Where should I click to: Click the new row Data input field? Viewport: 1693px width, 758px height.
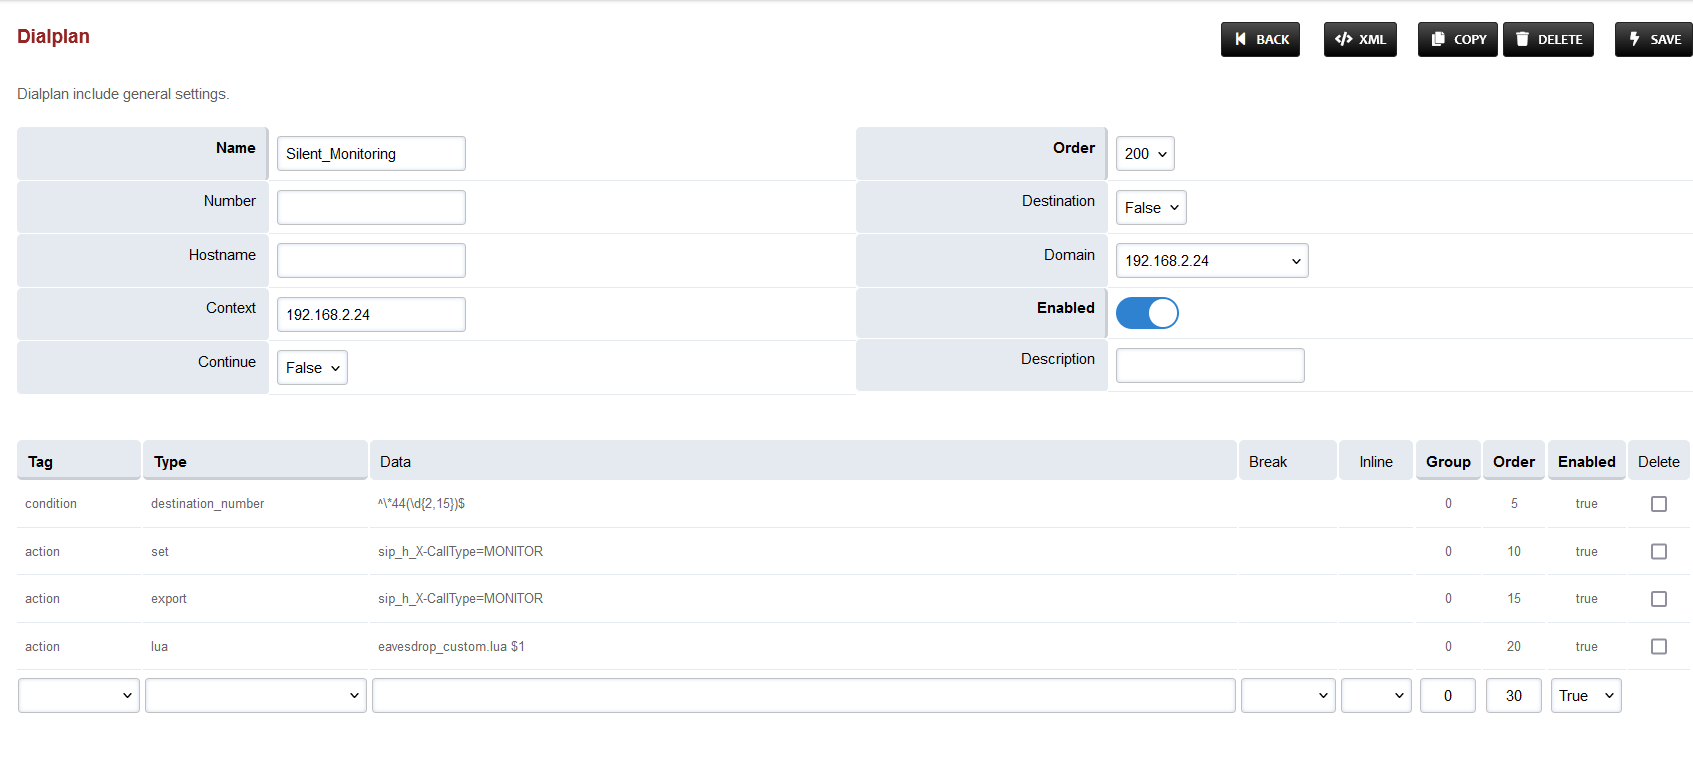[803, 696]
